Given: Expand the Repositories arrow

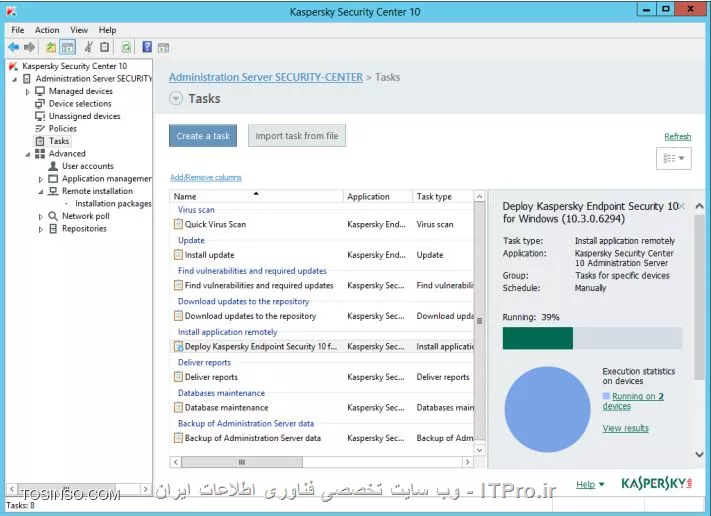Looking at the screenshot, I should (41, 229).
